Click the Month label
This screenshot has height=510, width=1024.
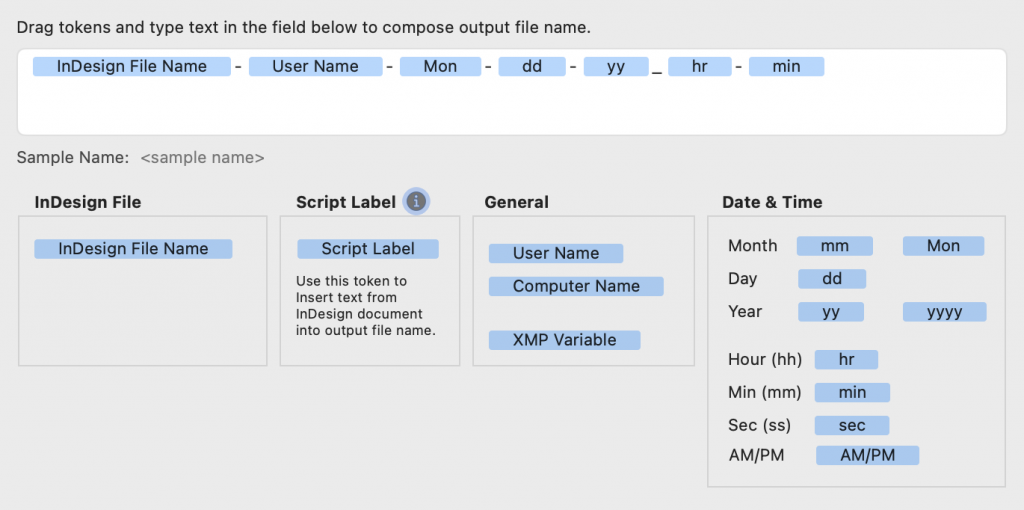click(x=753, y=246)
